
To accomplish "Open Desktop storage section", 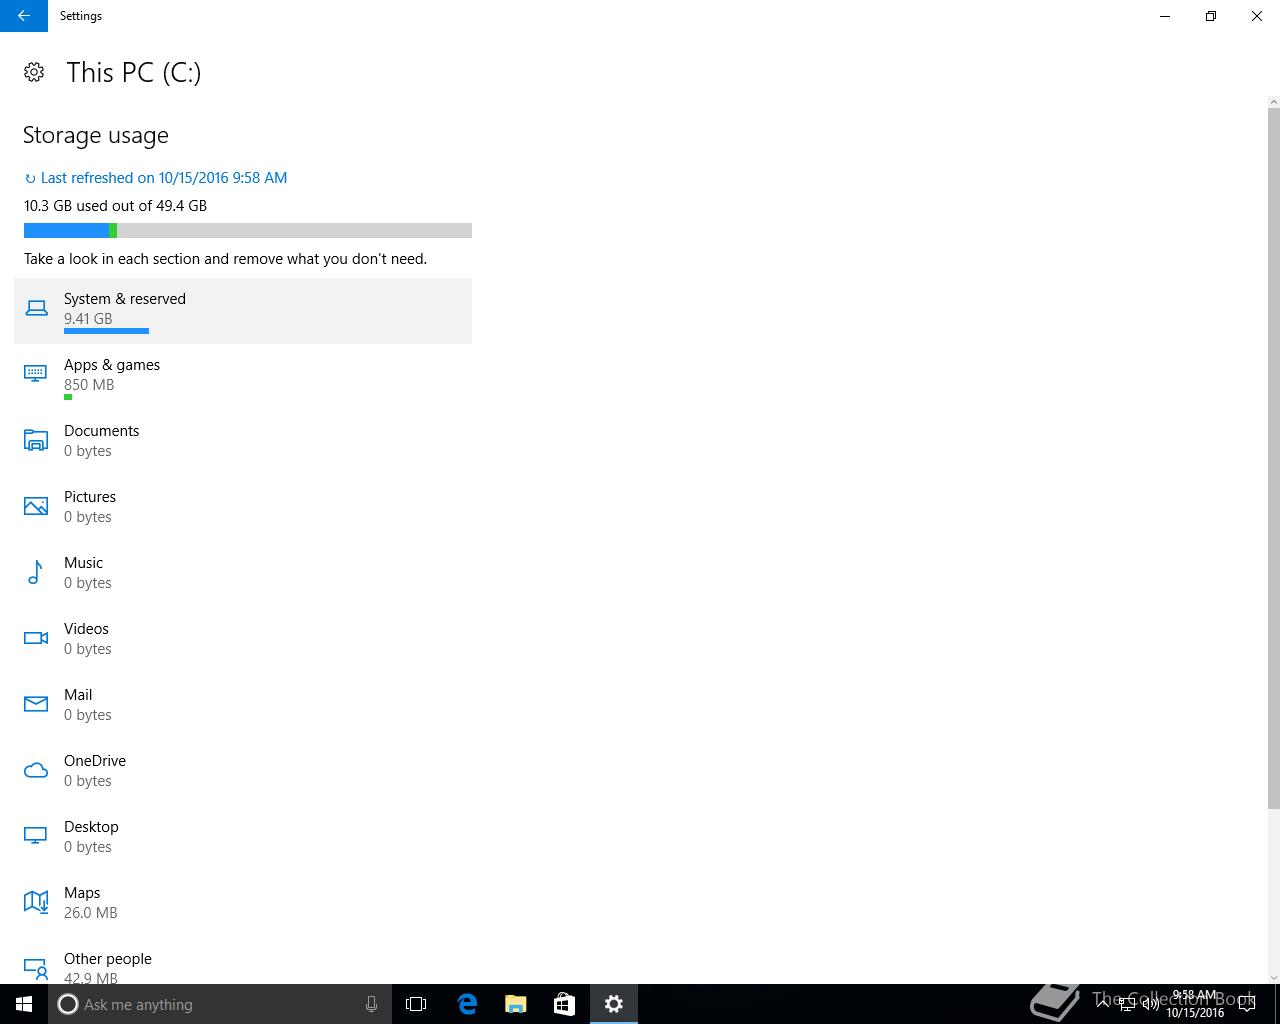I will click(243, 839).
